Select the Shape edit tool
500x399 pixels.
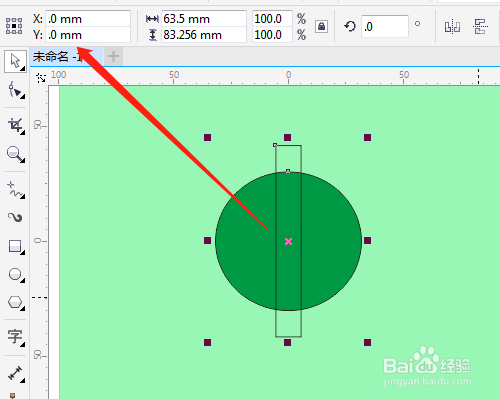point(15,90)
